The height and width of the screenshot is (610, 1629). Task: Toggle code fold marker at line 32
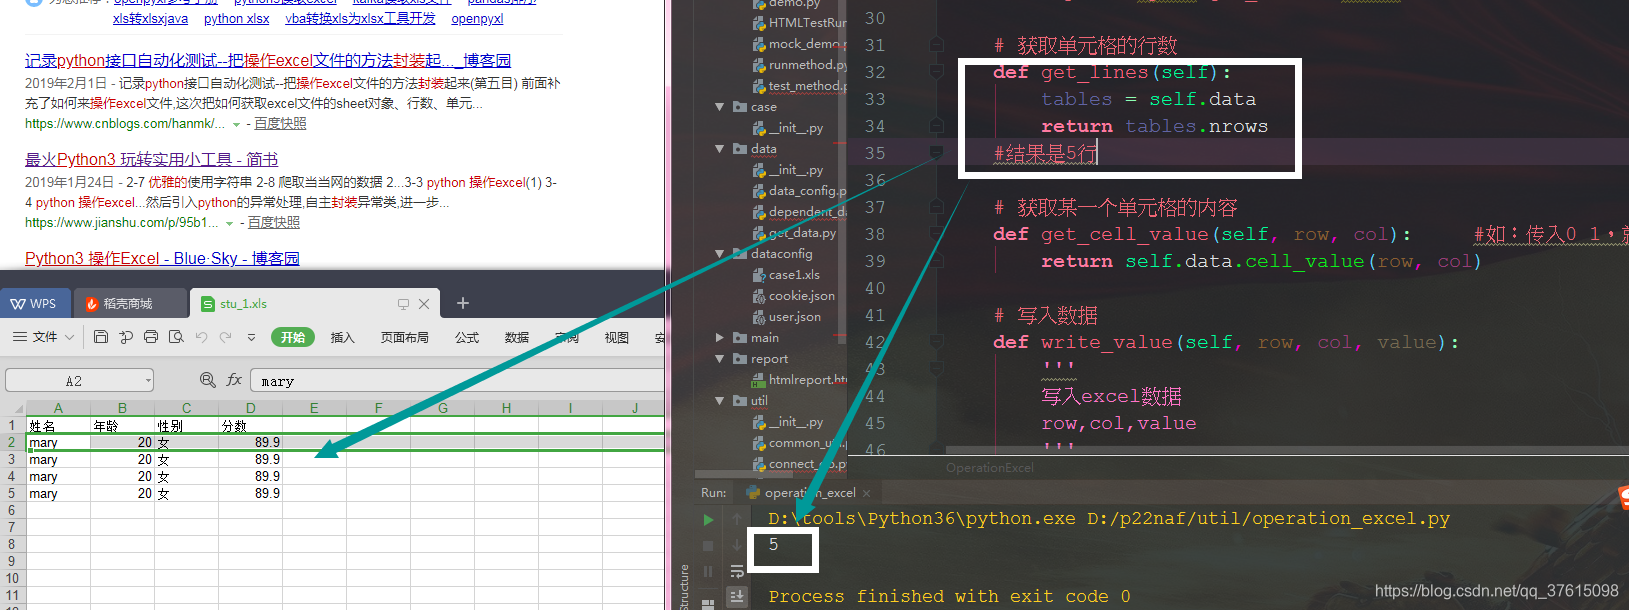point(937,71)
